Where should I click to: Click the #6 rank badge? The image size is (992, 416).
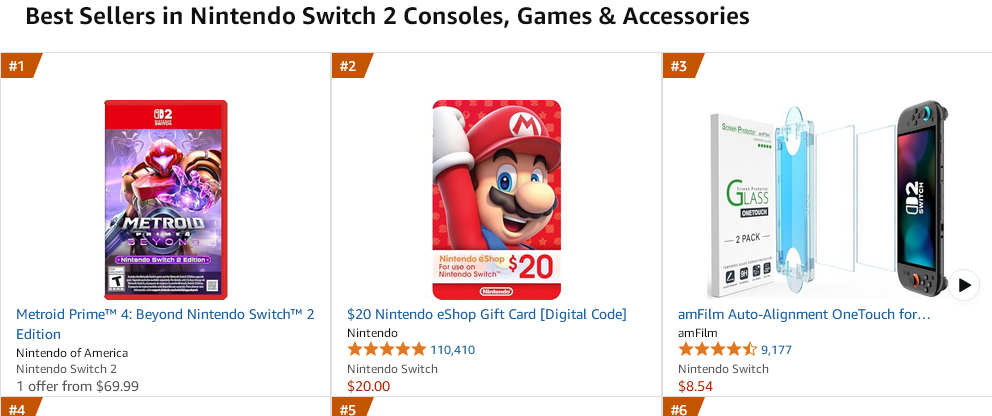pyautogui.click(x=679, y=409)
